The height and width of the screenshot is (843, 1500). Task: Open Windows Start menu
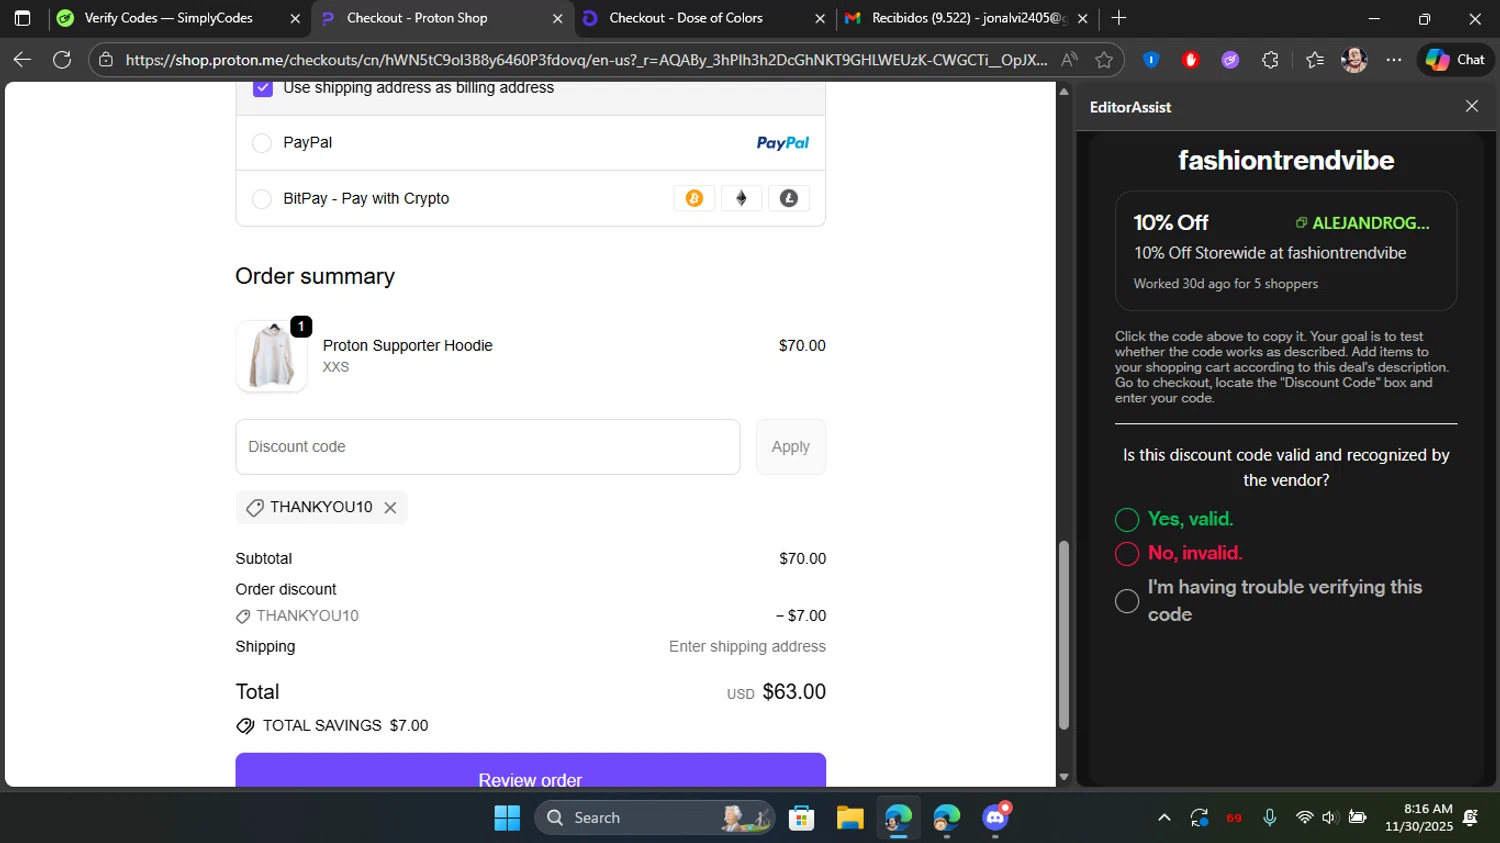(507, 818)
